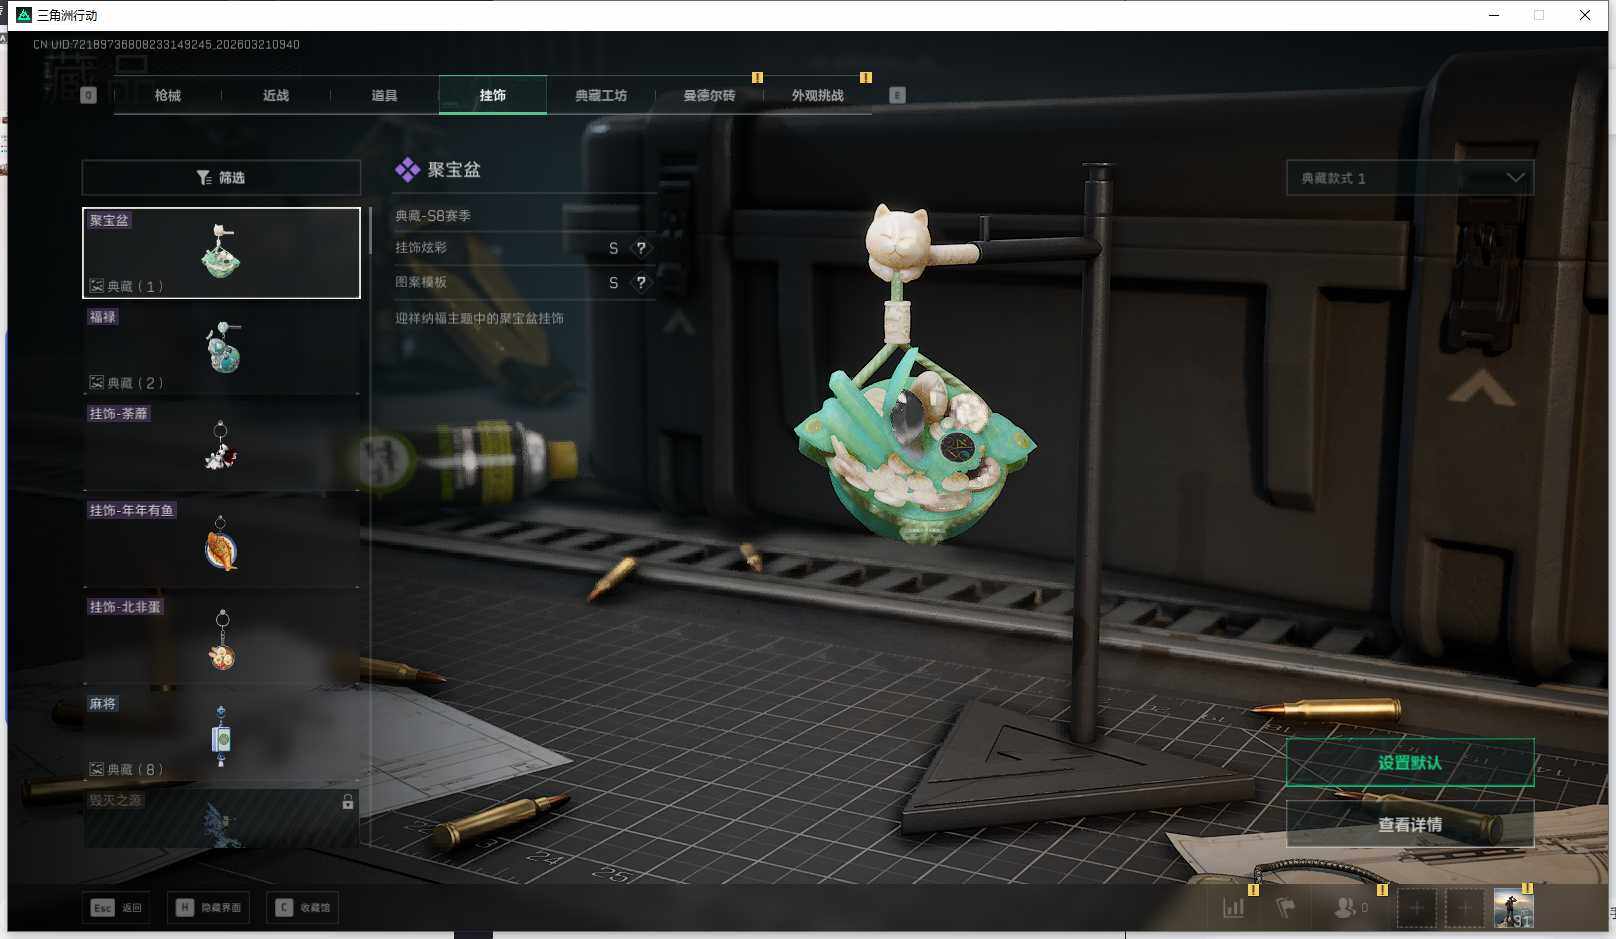1616x939 pixels.
Task: Click the 典藏 (2) image icon
Action: 97,382
